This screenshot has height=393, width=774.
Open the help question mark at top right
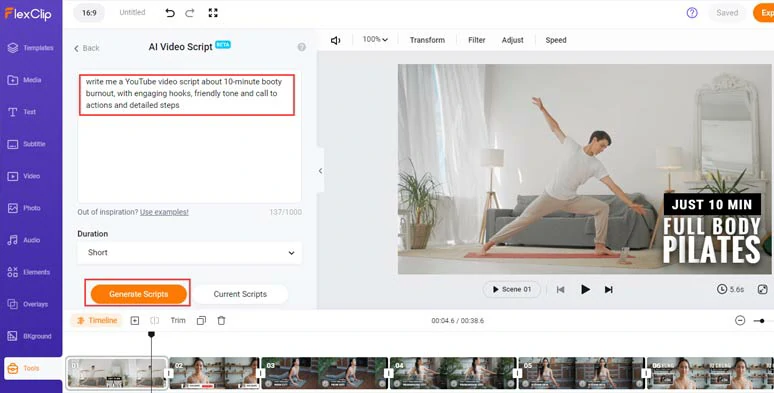tap(692, 13)
